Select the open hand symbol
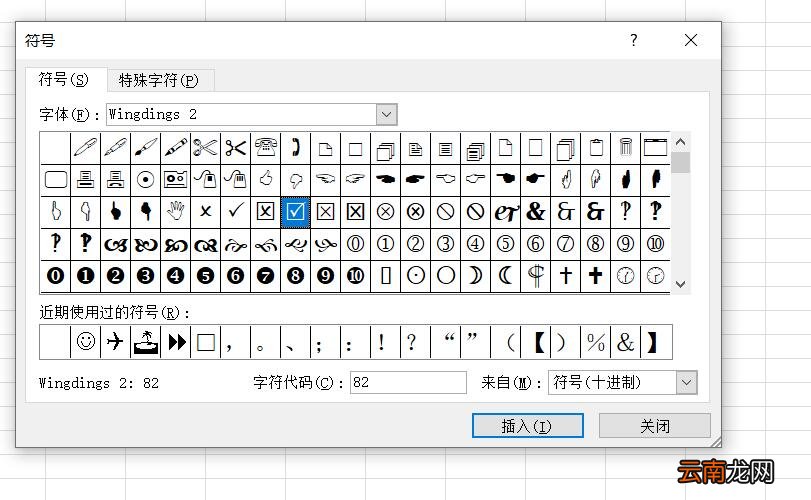811x500 pixels. click(x=175, y=212)
